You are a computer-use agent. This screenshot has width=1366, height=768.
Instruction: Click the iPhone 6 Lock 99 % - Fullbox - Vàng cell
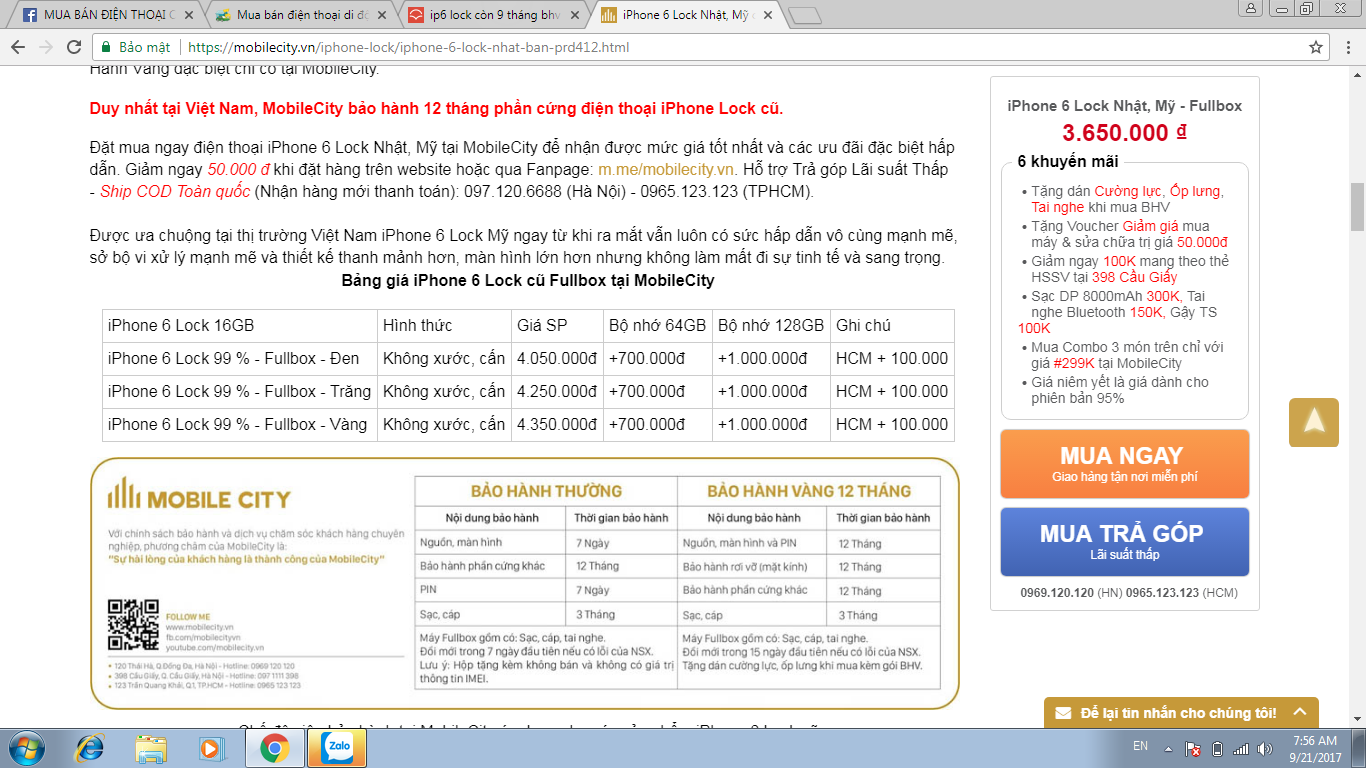[240, 424]
